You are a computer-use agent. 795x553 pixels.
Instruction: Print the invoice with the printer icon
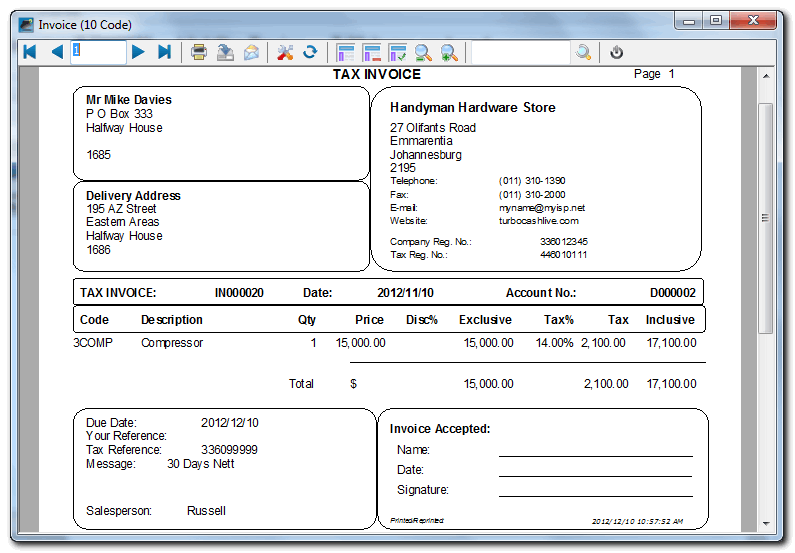coord(199,52)
